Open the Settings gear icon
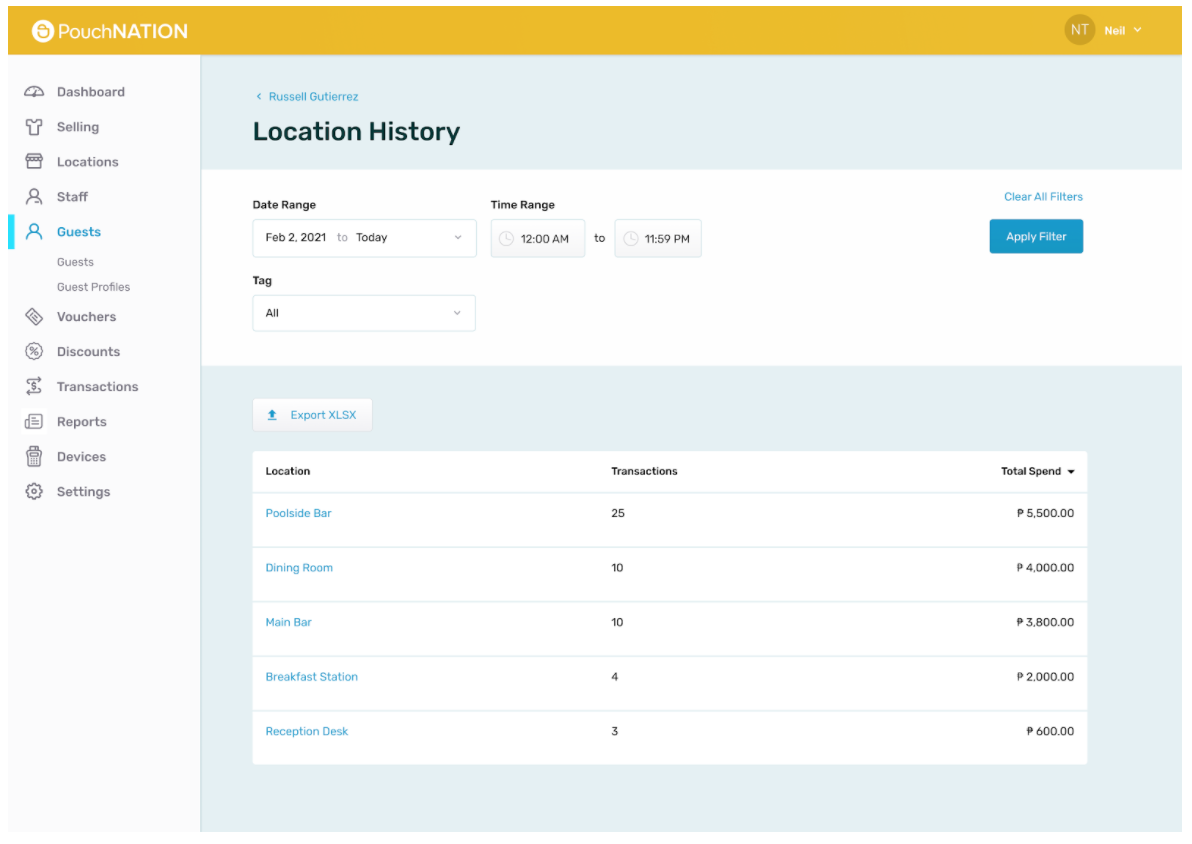Screen dimensions: 1192x844 coord(34,492)
